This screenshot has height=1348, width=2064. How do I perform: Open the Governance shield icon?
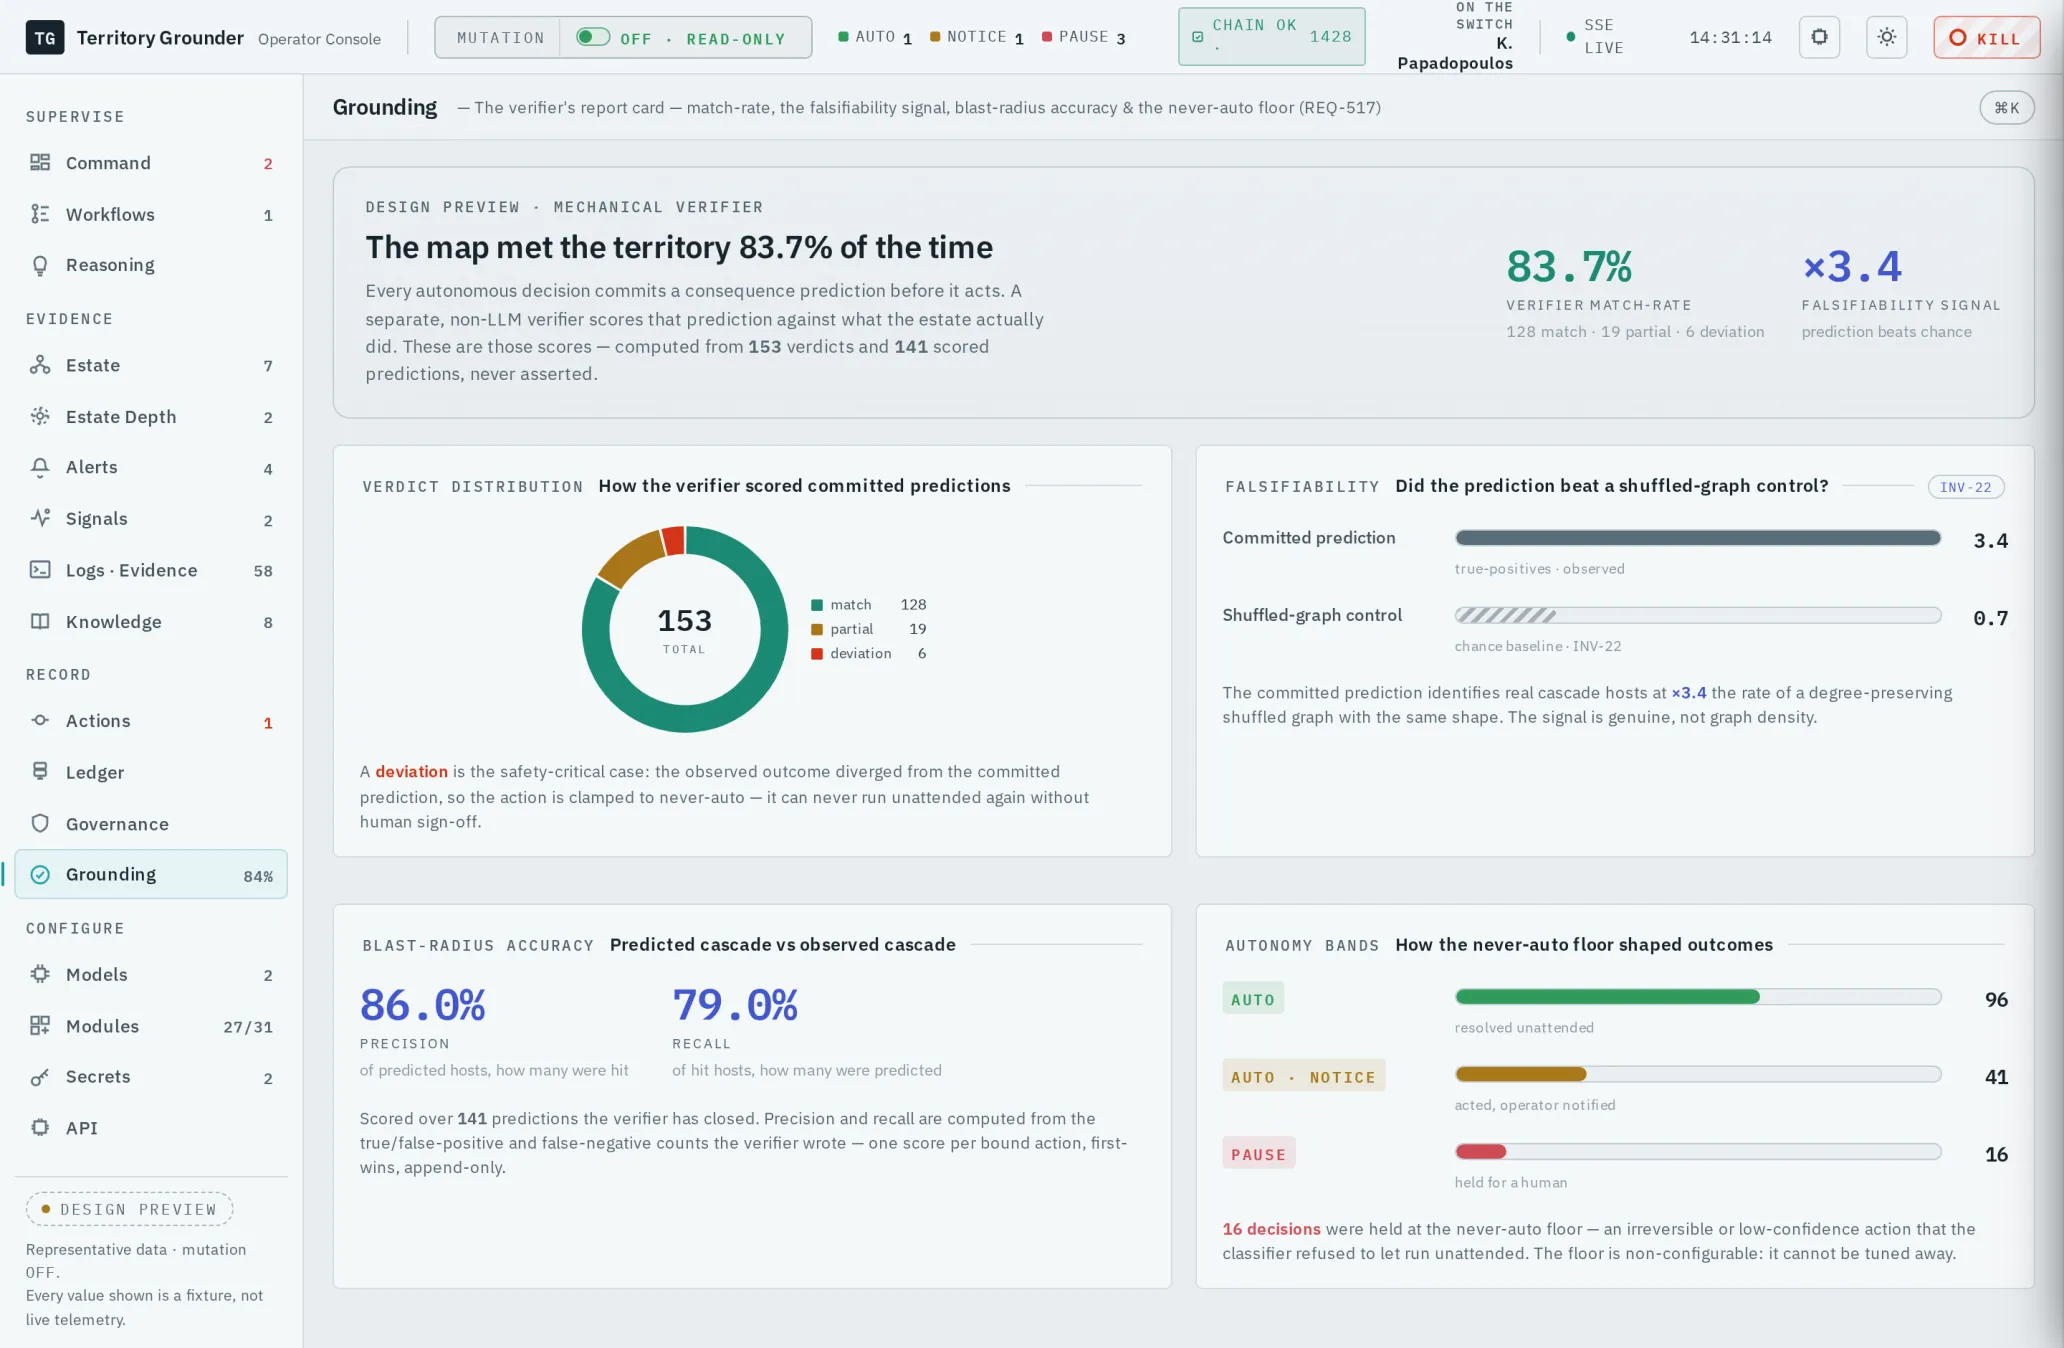pos(40,824)
